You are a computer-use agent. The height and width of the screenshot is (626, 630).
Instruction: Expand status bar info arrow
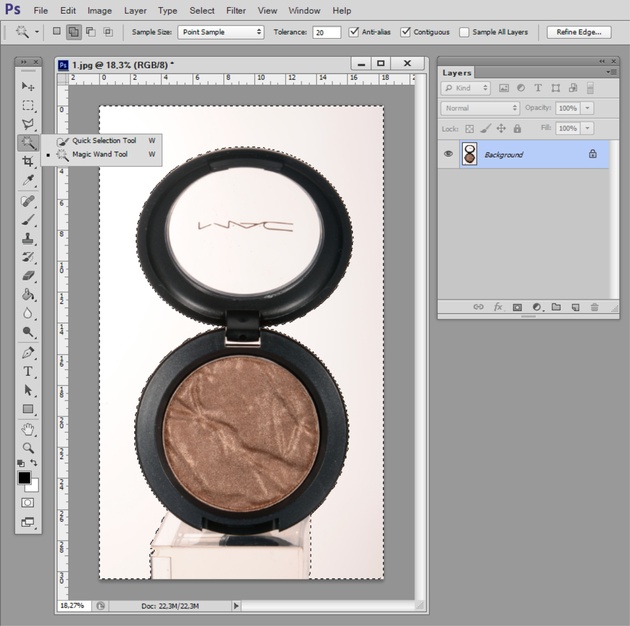point(236,606)
